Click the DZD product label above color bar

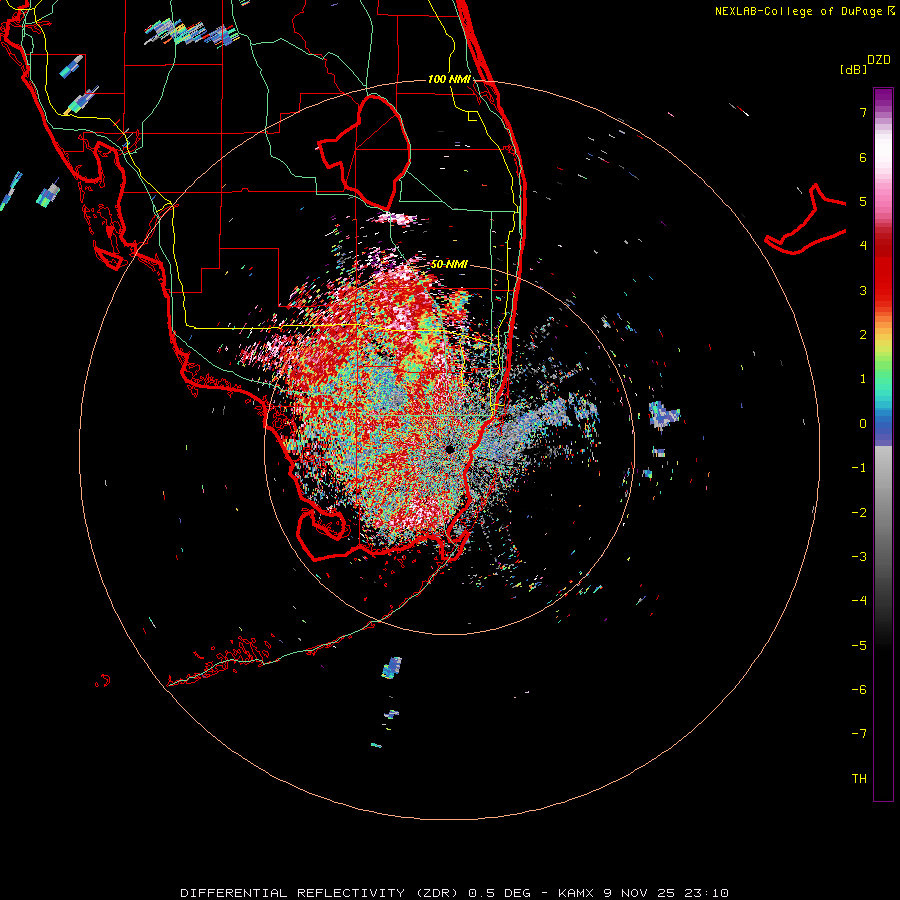tap(879, 60)
